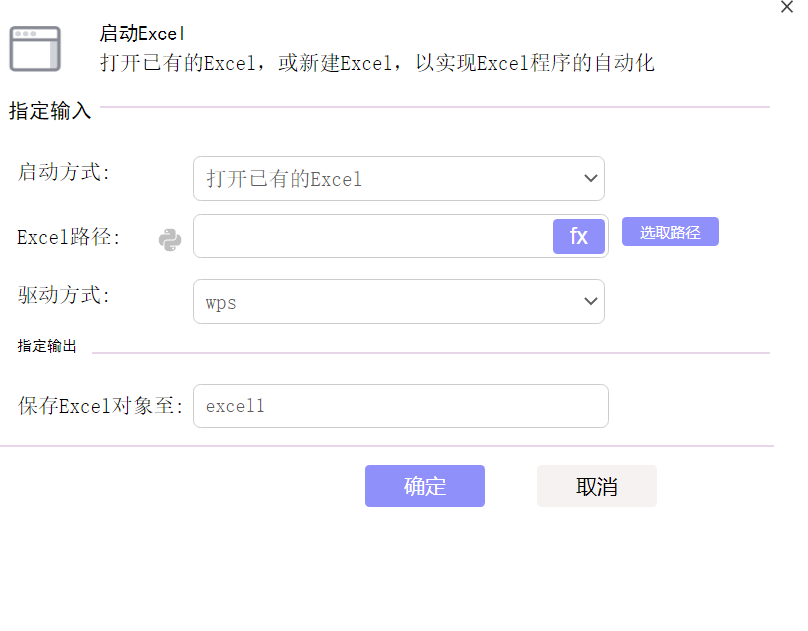Expand the 驱动方式 wps dropdown

coord(399,302)
